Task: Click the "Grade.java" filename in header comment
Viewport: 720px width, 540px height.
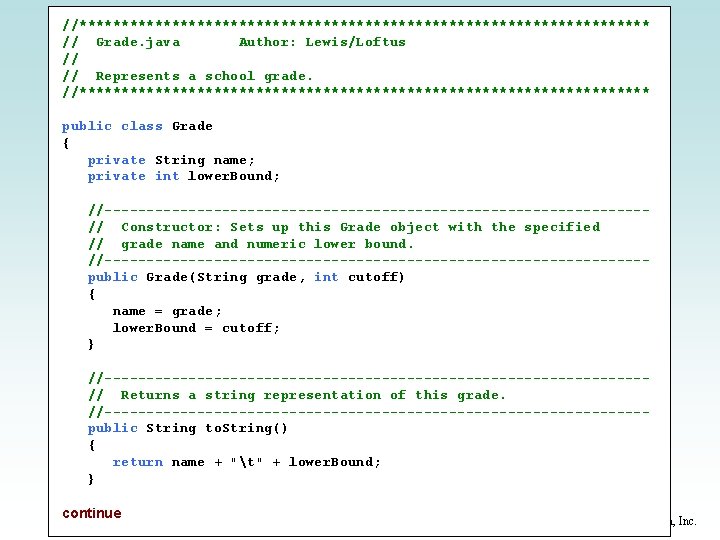Action: coord(138,42)
